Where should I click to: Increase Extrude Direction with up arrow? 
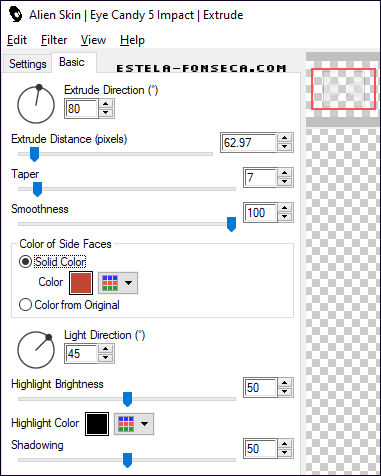pyautogui.click(x=106, y=104)
